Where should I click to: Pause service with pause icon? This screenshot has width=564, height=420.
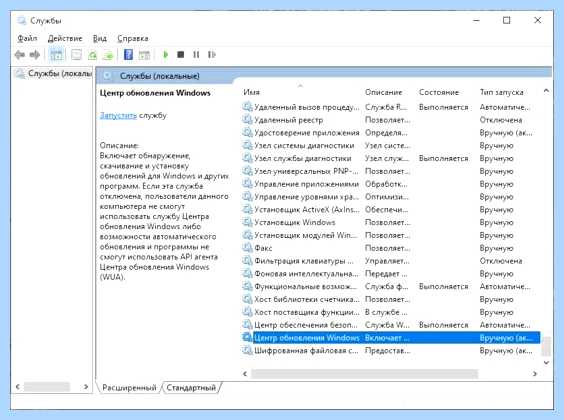[196, 55]
